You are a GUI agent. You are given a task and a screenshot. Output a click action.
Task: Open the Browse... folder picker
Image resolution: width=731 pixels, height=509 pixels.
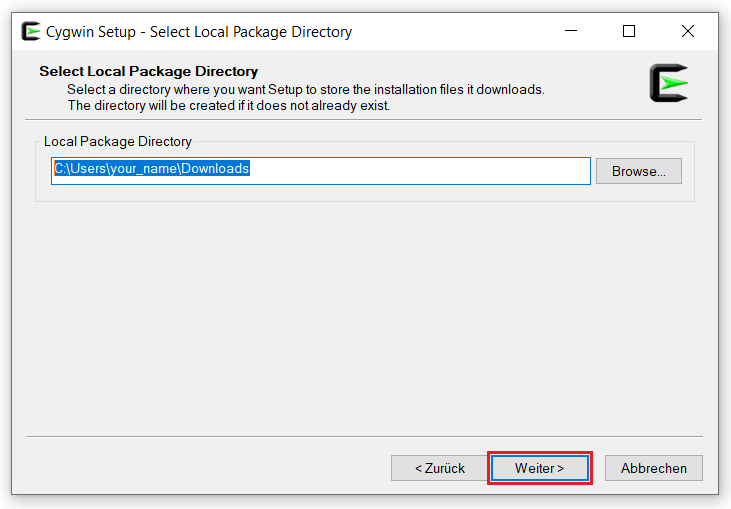pyautogui.click(x=638, y=171)
